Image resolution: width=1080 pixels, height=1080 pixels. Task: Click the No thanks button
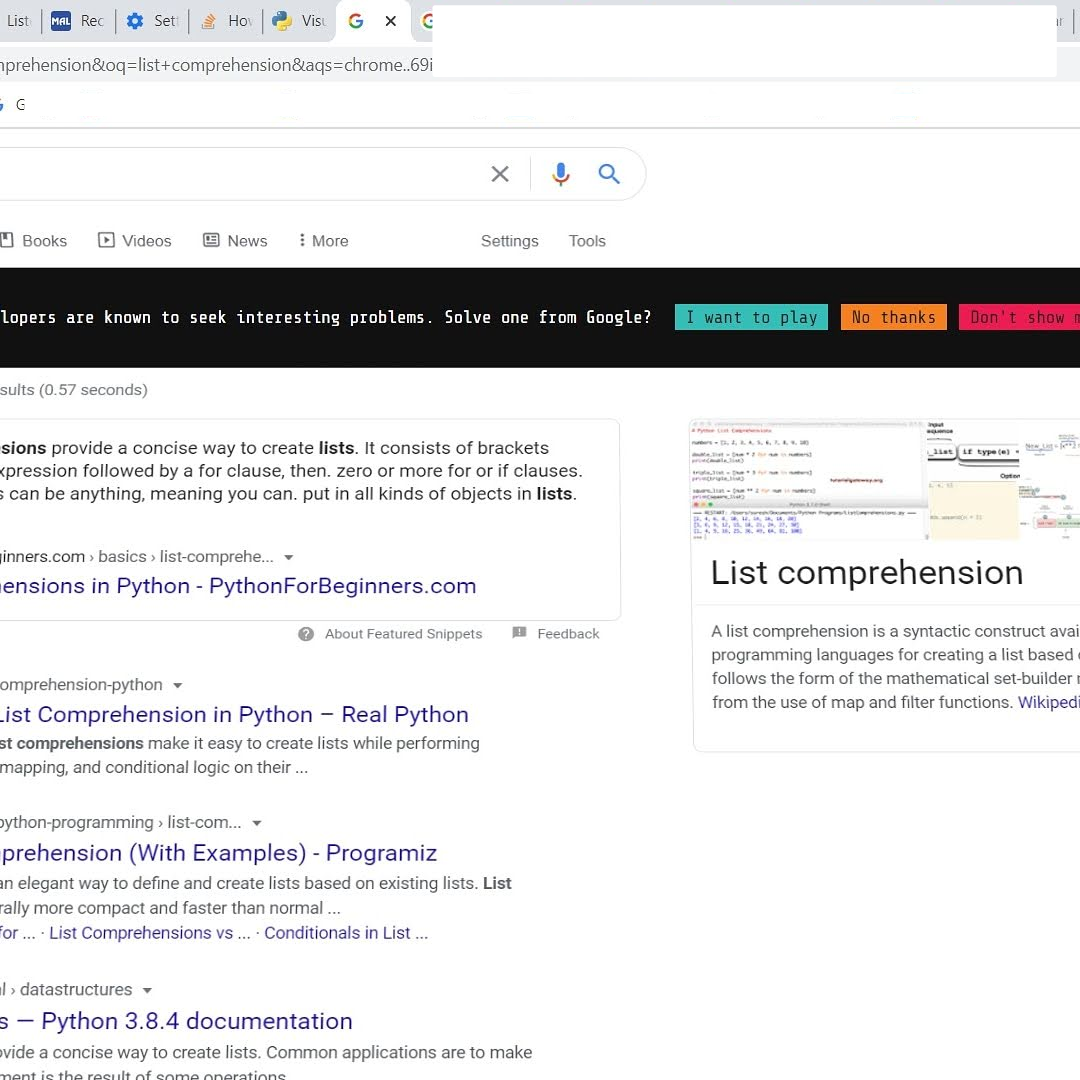[x=893, y=318]
